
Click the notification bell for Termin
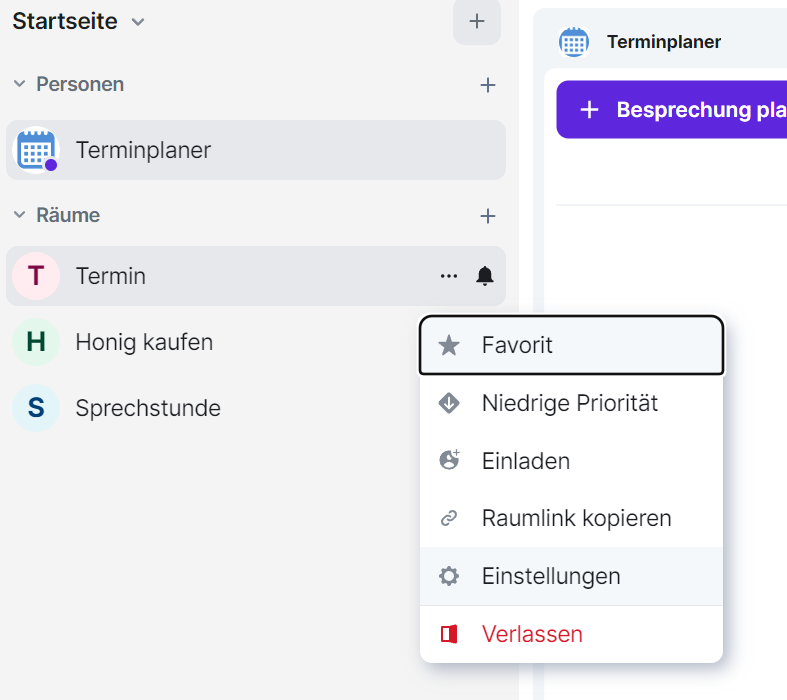pos(485,276)
